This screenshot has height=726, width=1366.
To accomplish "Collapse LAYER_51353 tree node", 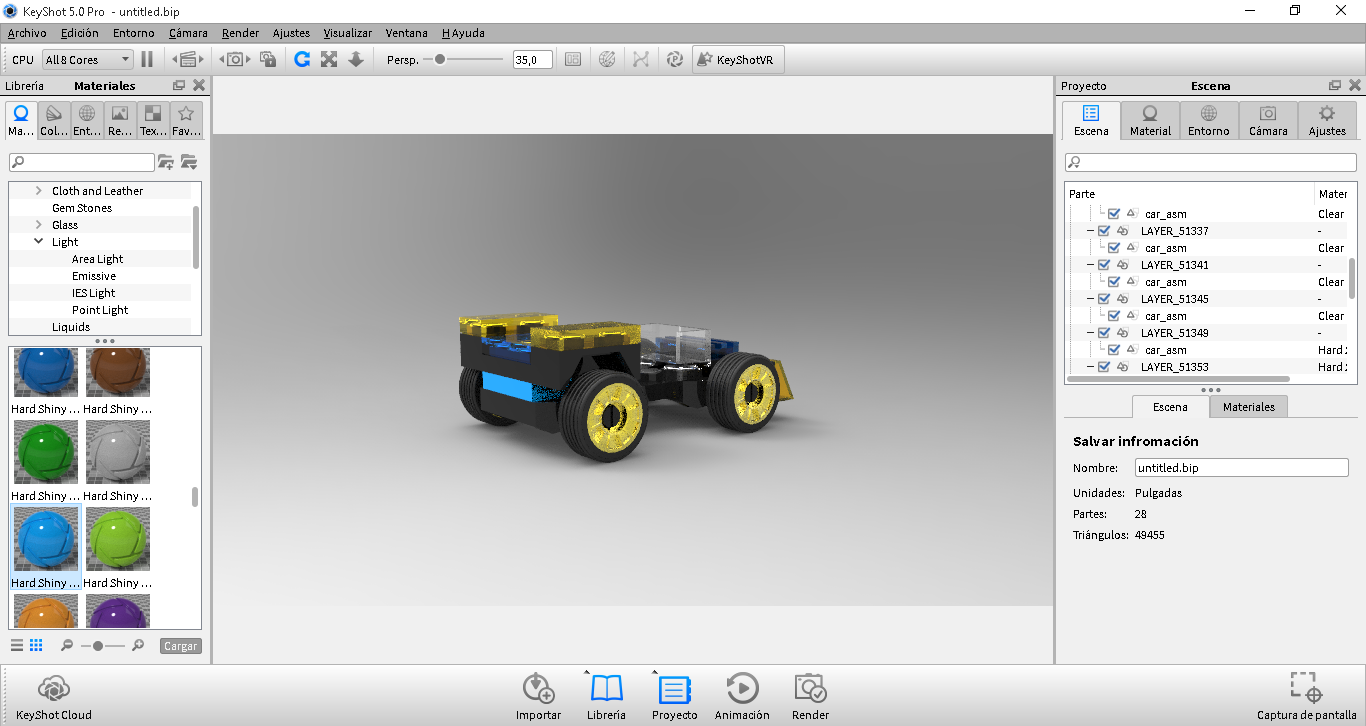I will pyautogui.click(x=1091, y=367).
